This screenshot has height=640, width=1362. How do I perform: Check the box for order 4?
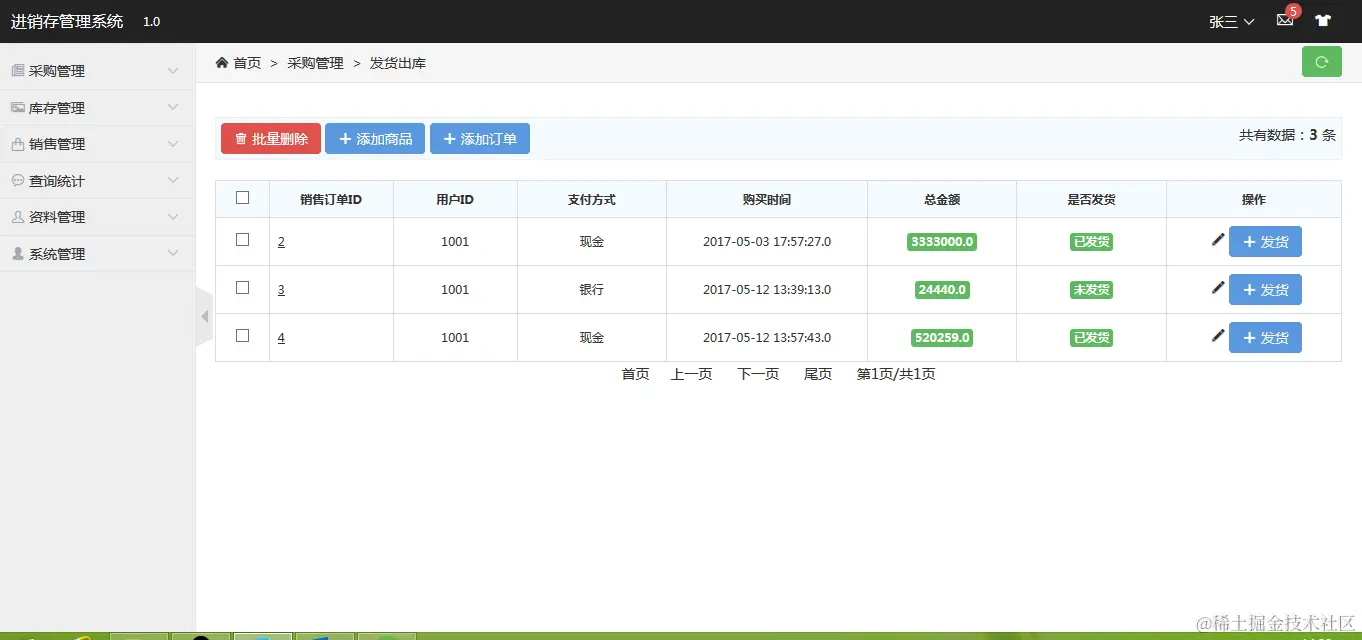tap(242, 336)
